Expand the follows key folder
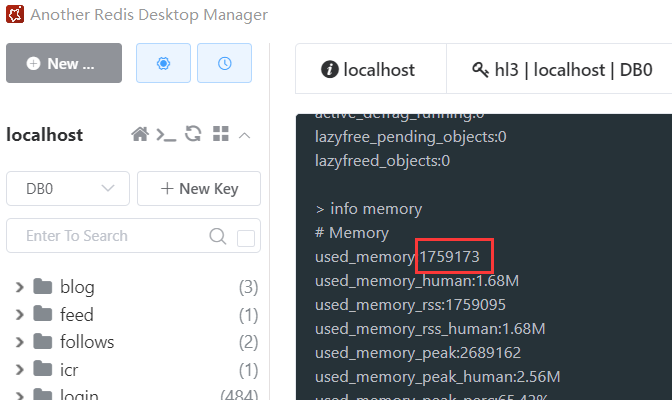Image resolution: width=672 pixels, height=400 pixels. 19,342
